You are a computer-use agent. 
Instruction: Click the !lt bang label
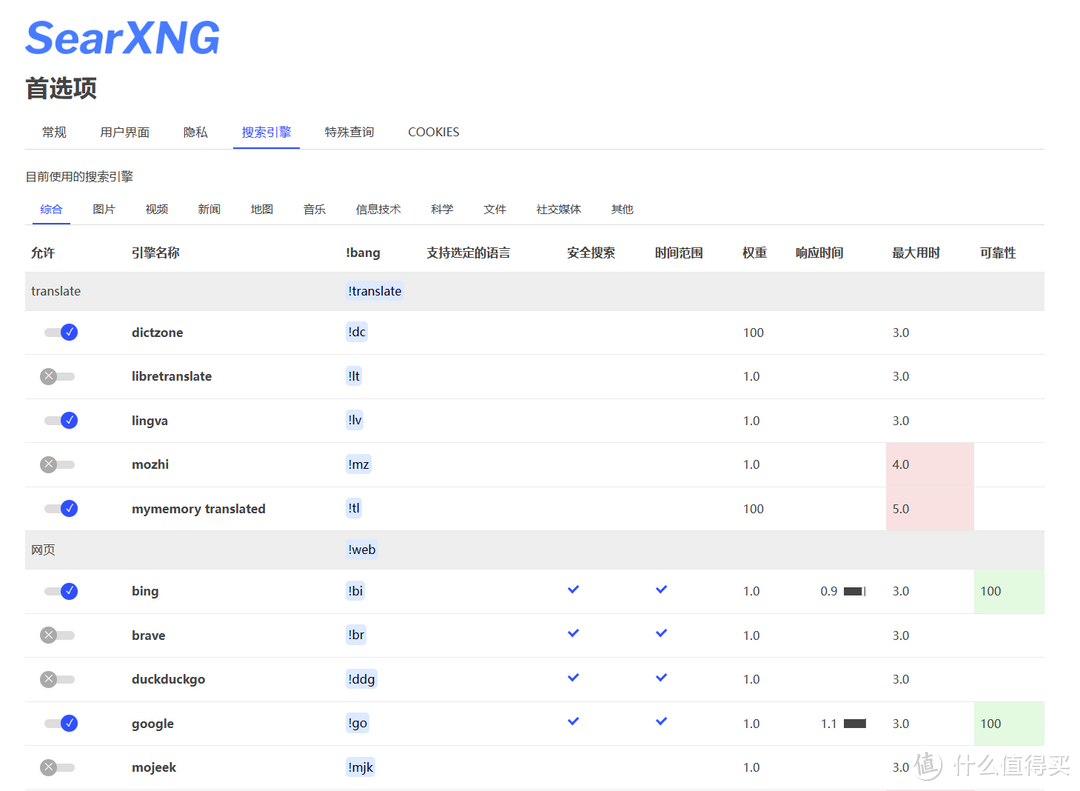[354, 376]
